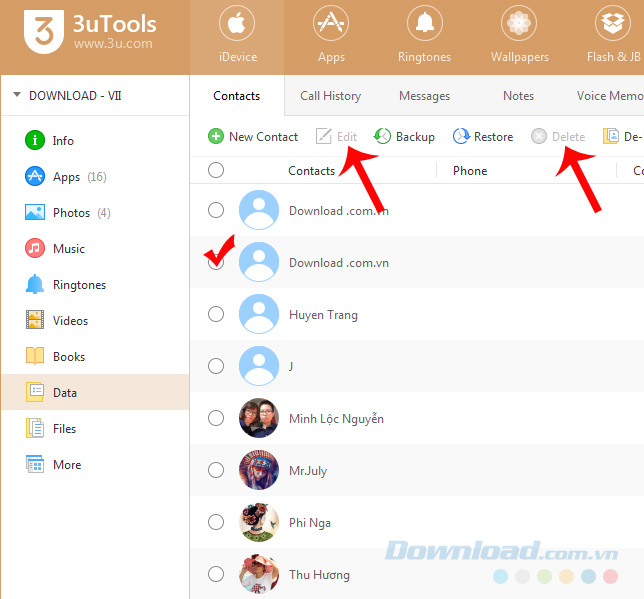Screen dimensions: 644x599
Task: Open the Apps store icon in top bar
Action: [331, 23]
